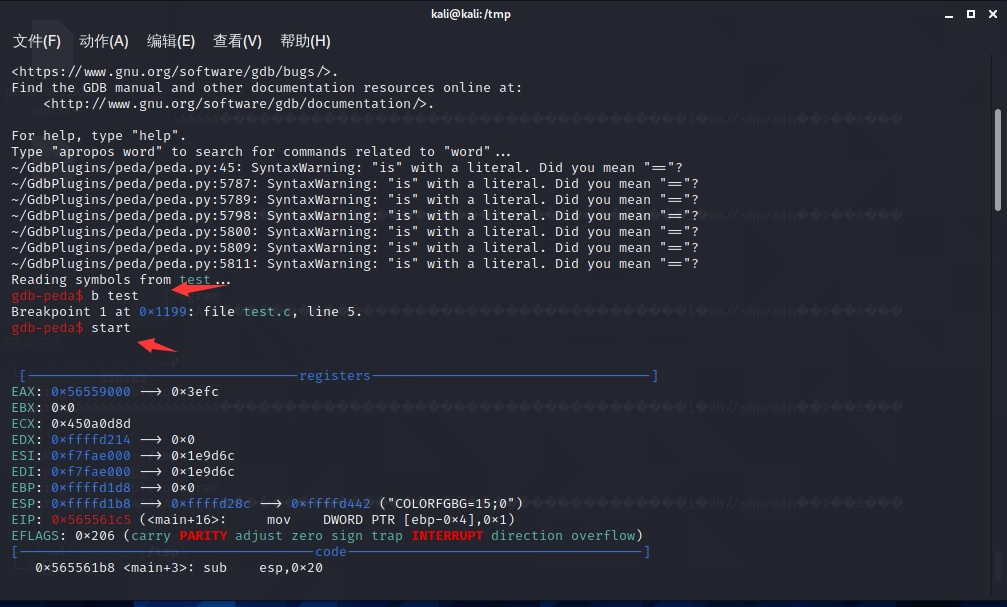Image resolution: width=1007 pixels, height=607 pixels.
Task: Click the window title kali@kali:/tmp
Action: click(x=471, y=14)
